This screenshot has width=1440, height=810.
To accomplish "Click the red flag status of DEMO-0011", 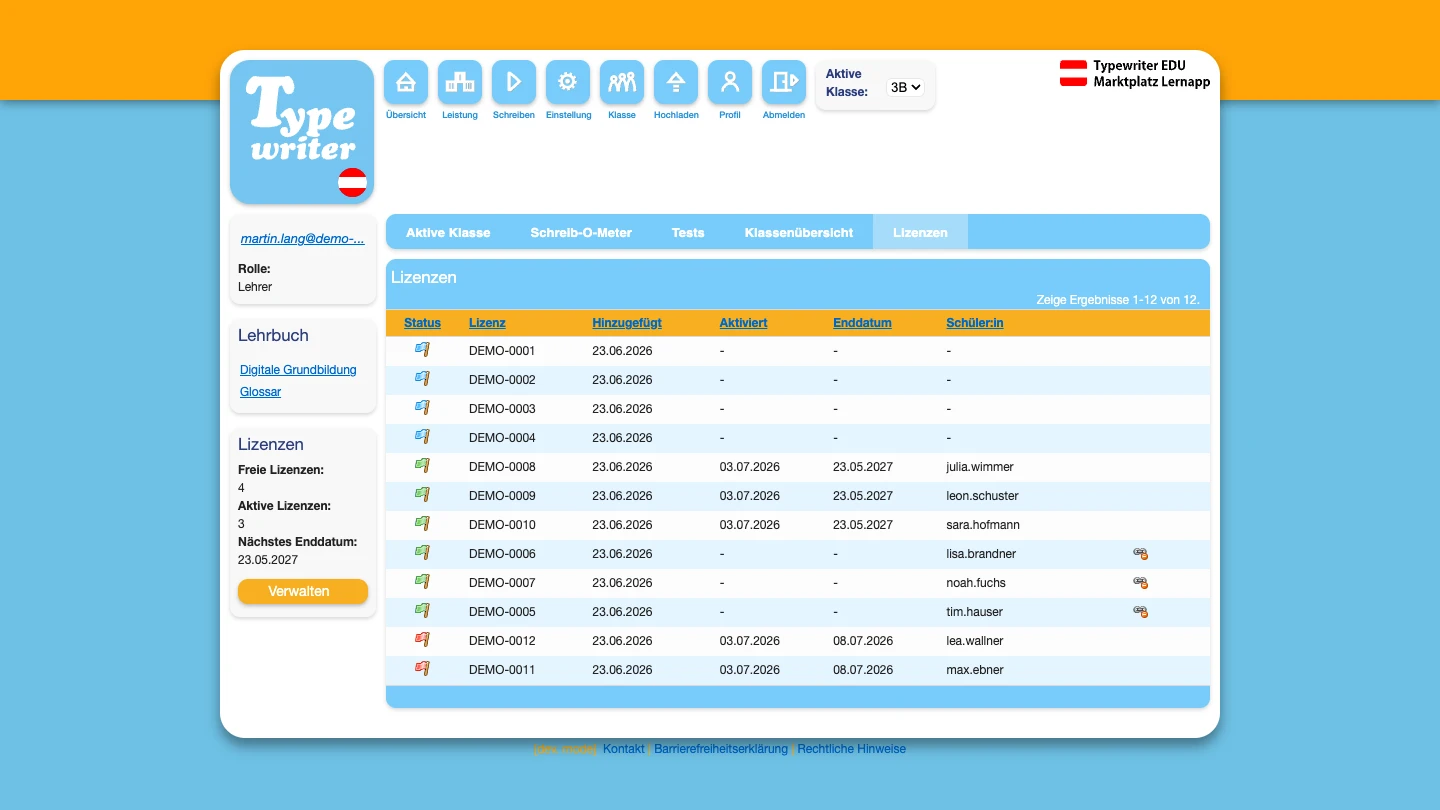I will 422,669.
